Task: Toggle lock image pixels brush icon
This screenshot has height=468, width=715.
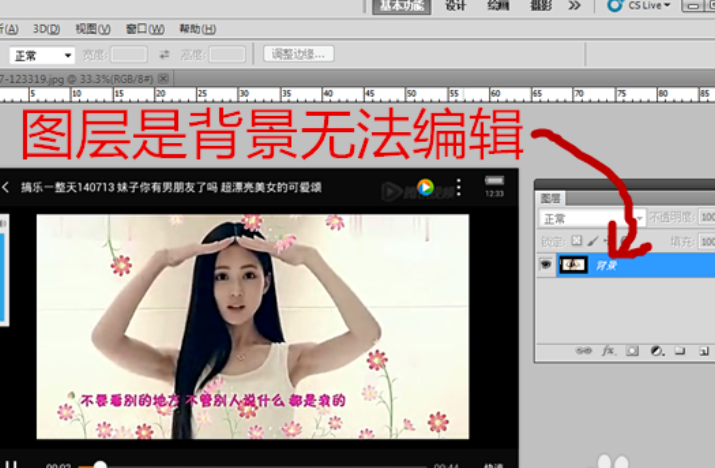Action: click(x=592, y=241)
